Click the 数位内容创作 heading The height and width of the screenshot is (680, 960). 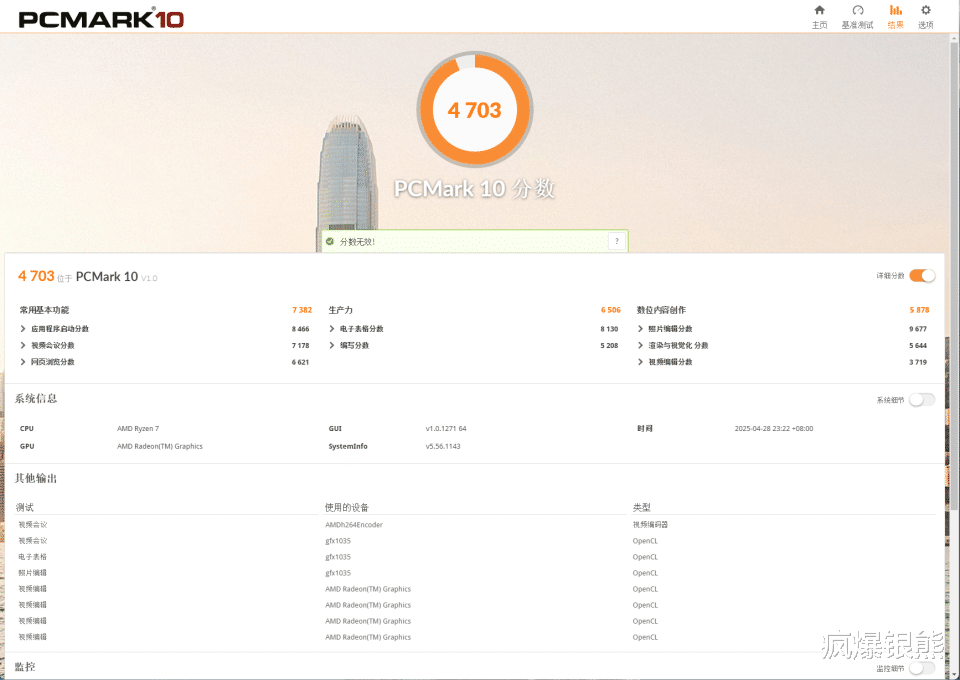661,310
